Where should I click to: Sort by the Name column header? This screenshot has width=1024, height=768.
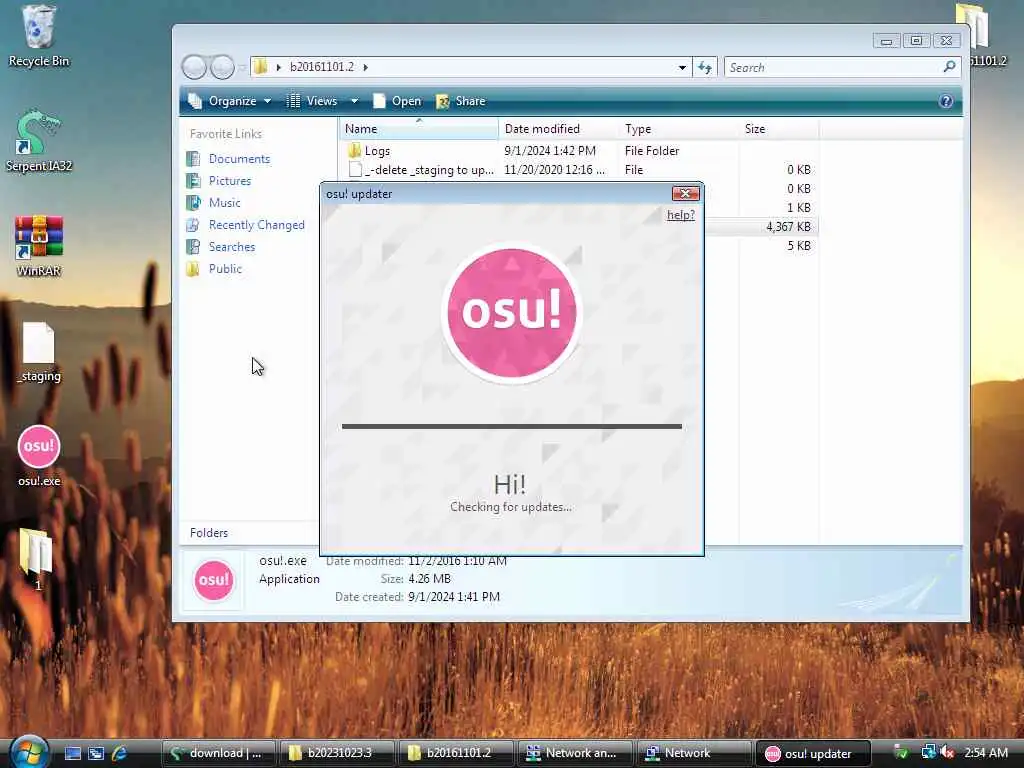pyautogui.click(x=419, y=129)
